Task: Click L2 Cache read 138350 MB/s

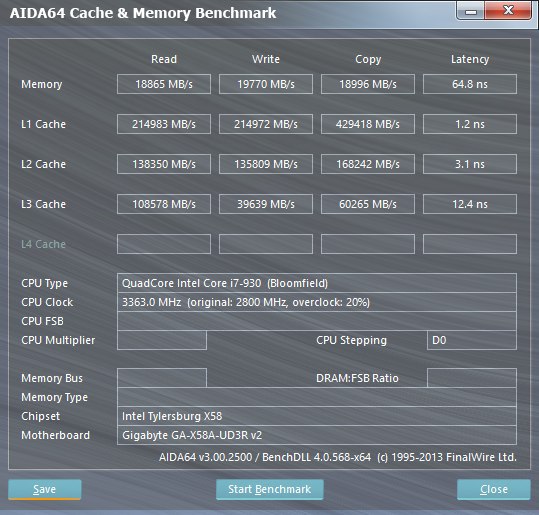Action: pos(164,164)
